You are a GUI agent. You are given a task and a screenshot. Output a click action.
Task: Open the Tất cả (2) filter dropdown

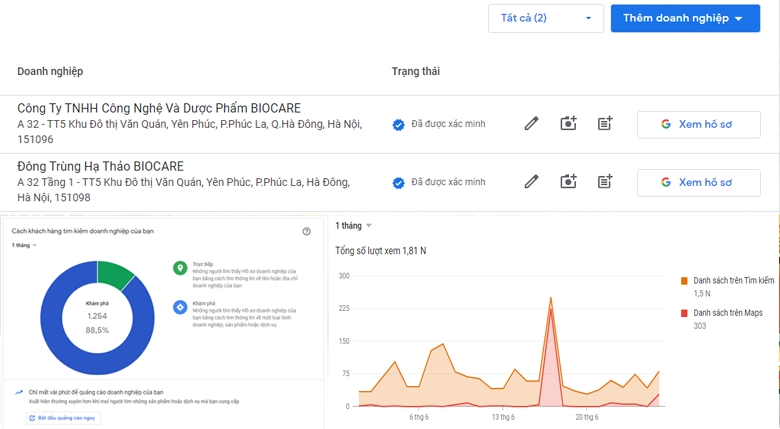click(546, 18)
